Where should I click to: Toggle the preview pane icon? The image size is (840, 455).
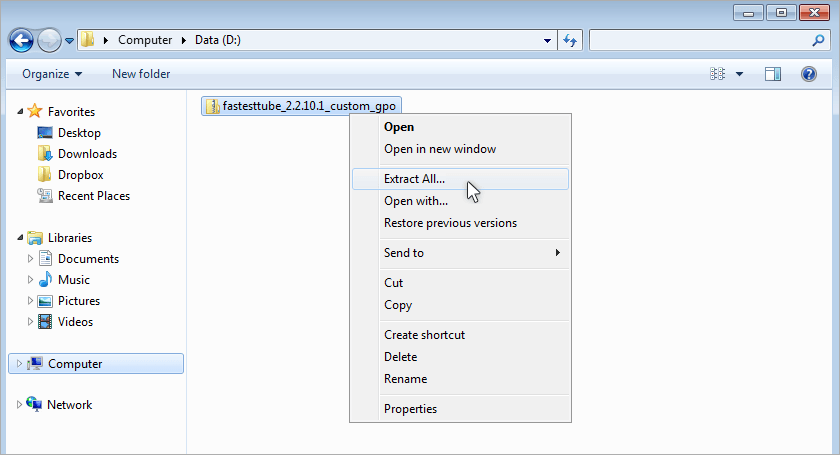click(772, 74)
